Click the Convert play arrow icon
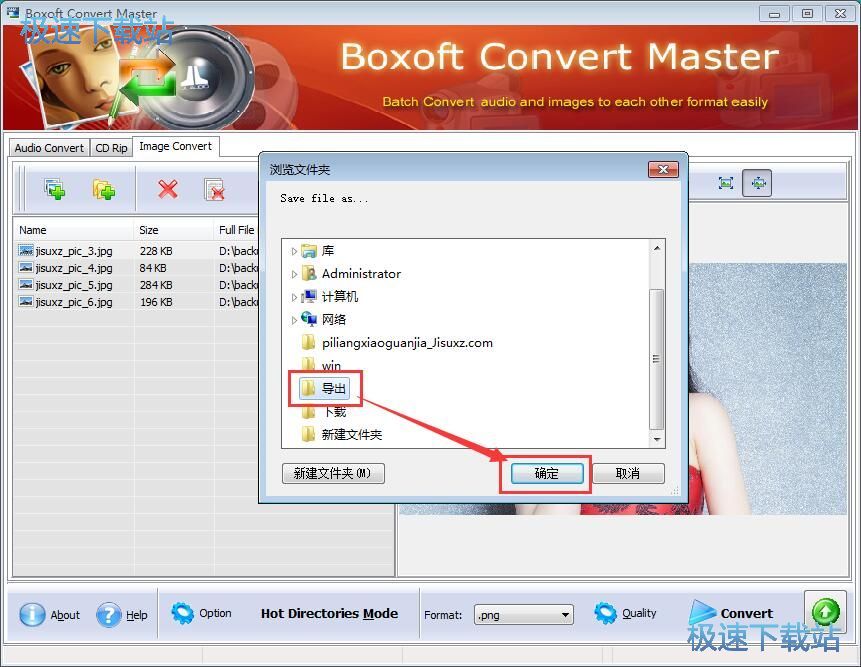Image resolution: width=861 pixels, height=667 pixels. [x=702, y=612]
